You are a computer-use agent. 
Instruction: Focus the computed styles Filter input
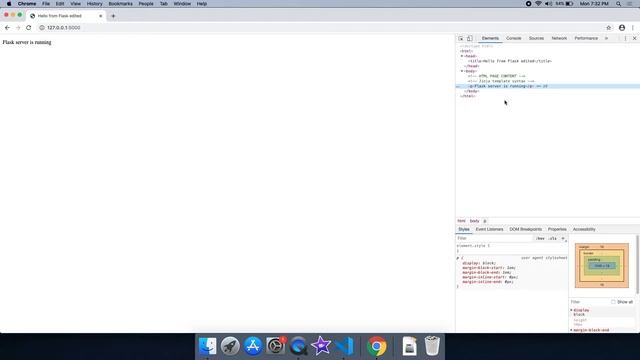click(x=590, y=302)
